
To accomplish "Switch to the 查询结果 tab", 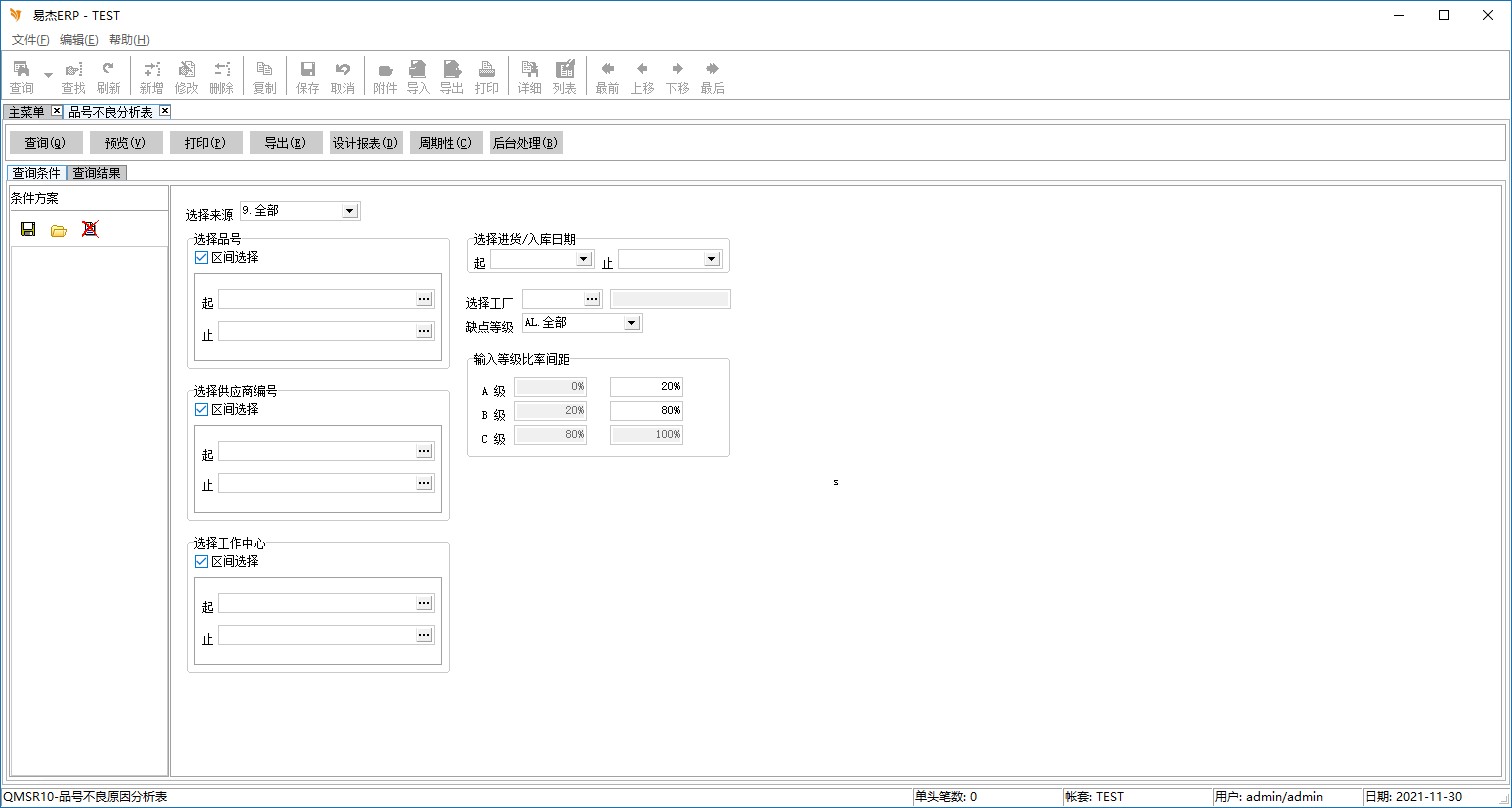I will tap(96, 173).
